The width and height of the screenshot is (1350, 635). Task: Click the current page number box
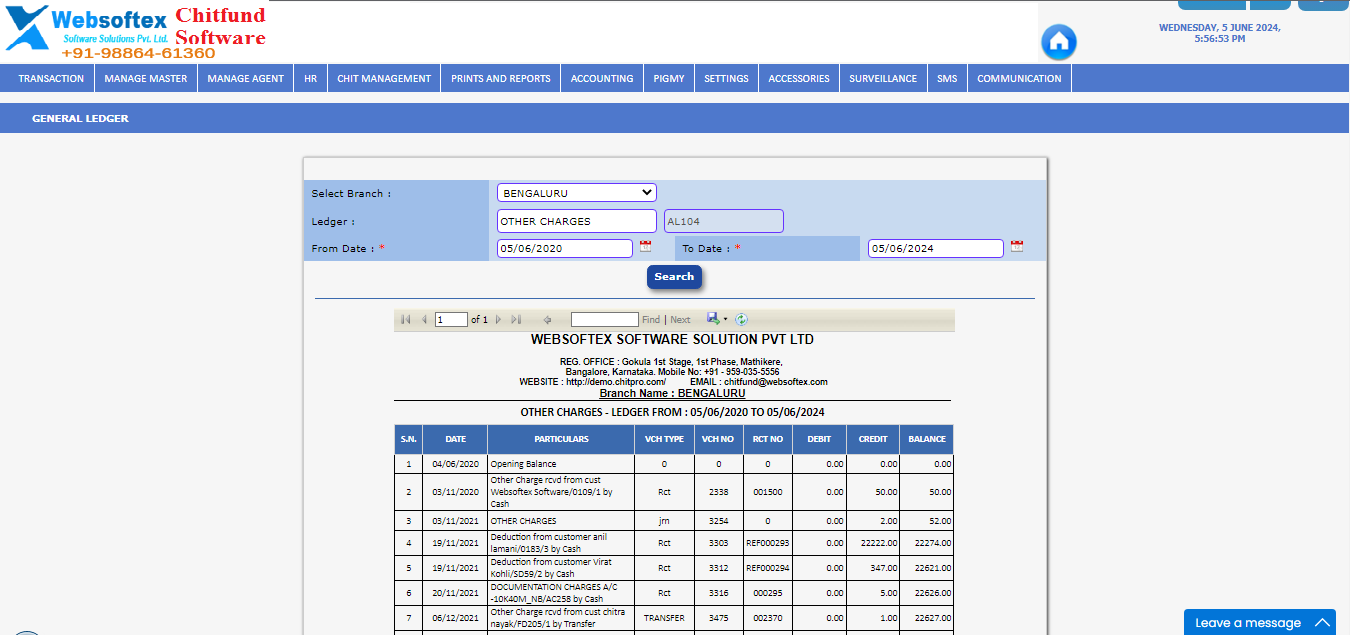point(451,320)
